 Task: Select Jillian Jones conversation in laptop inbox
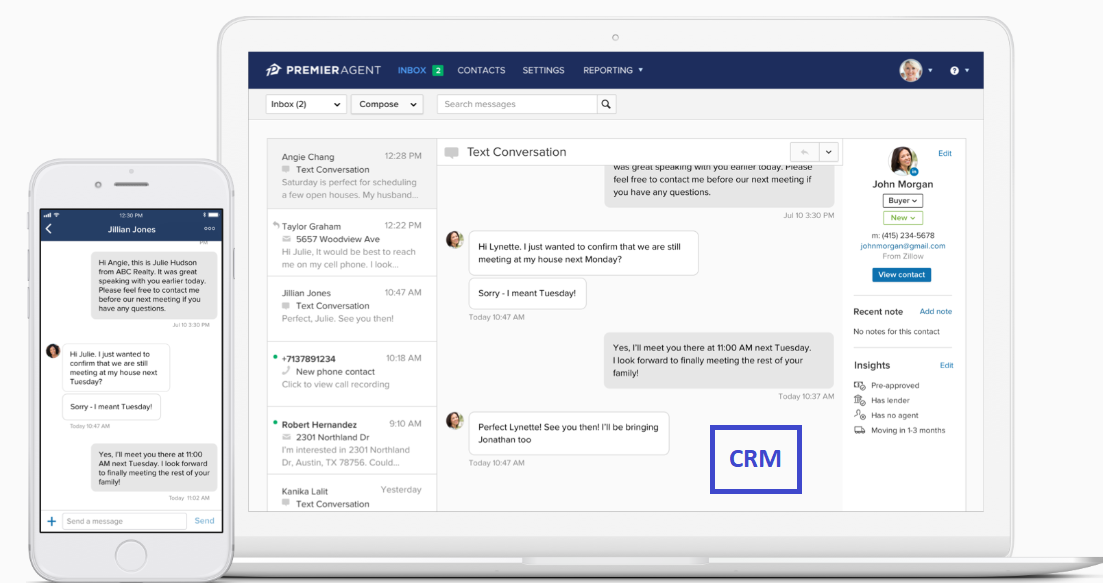(x=352, y=309)
